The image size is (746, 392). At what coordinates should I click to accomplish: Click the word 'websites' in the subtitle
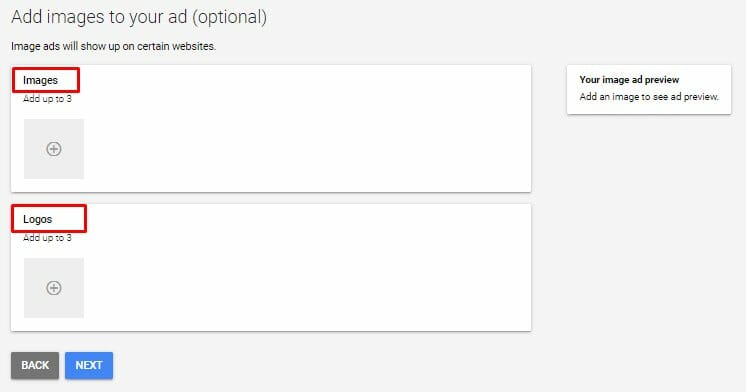194,46
